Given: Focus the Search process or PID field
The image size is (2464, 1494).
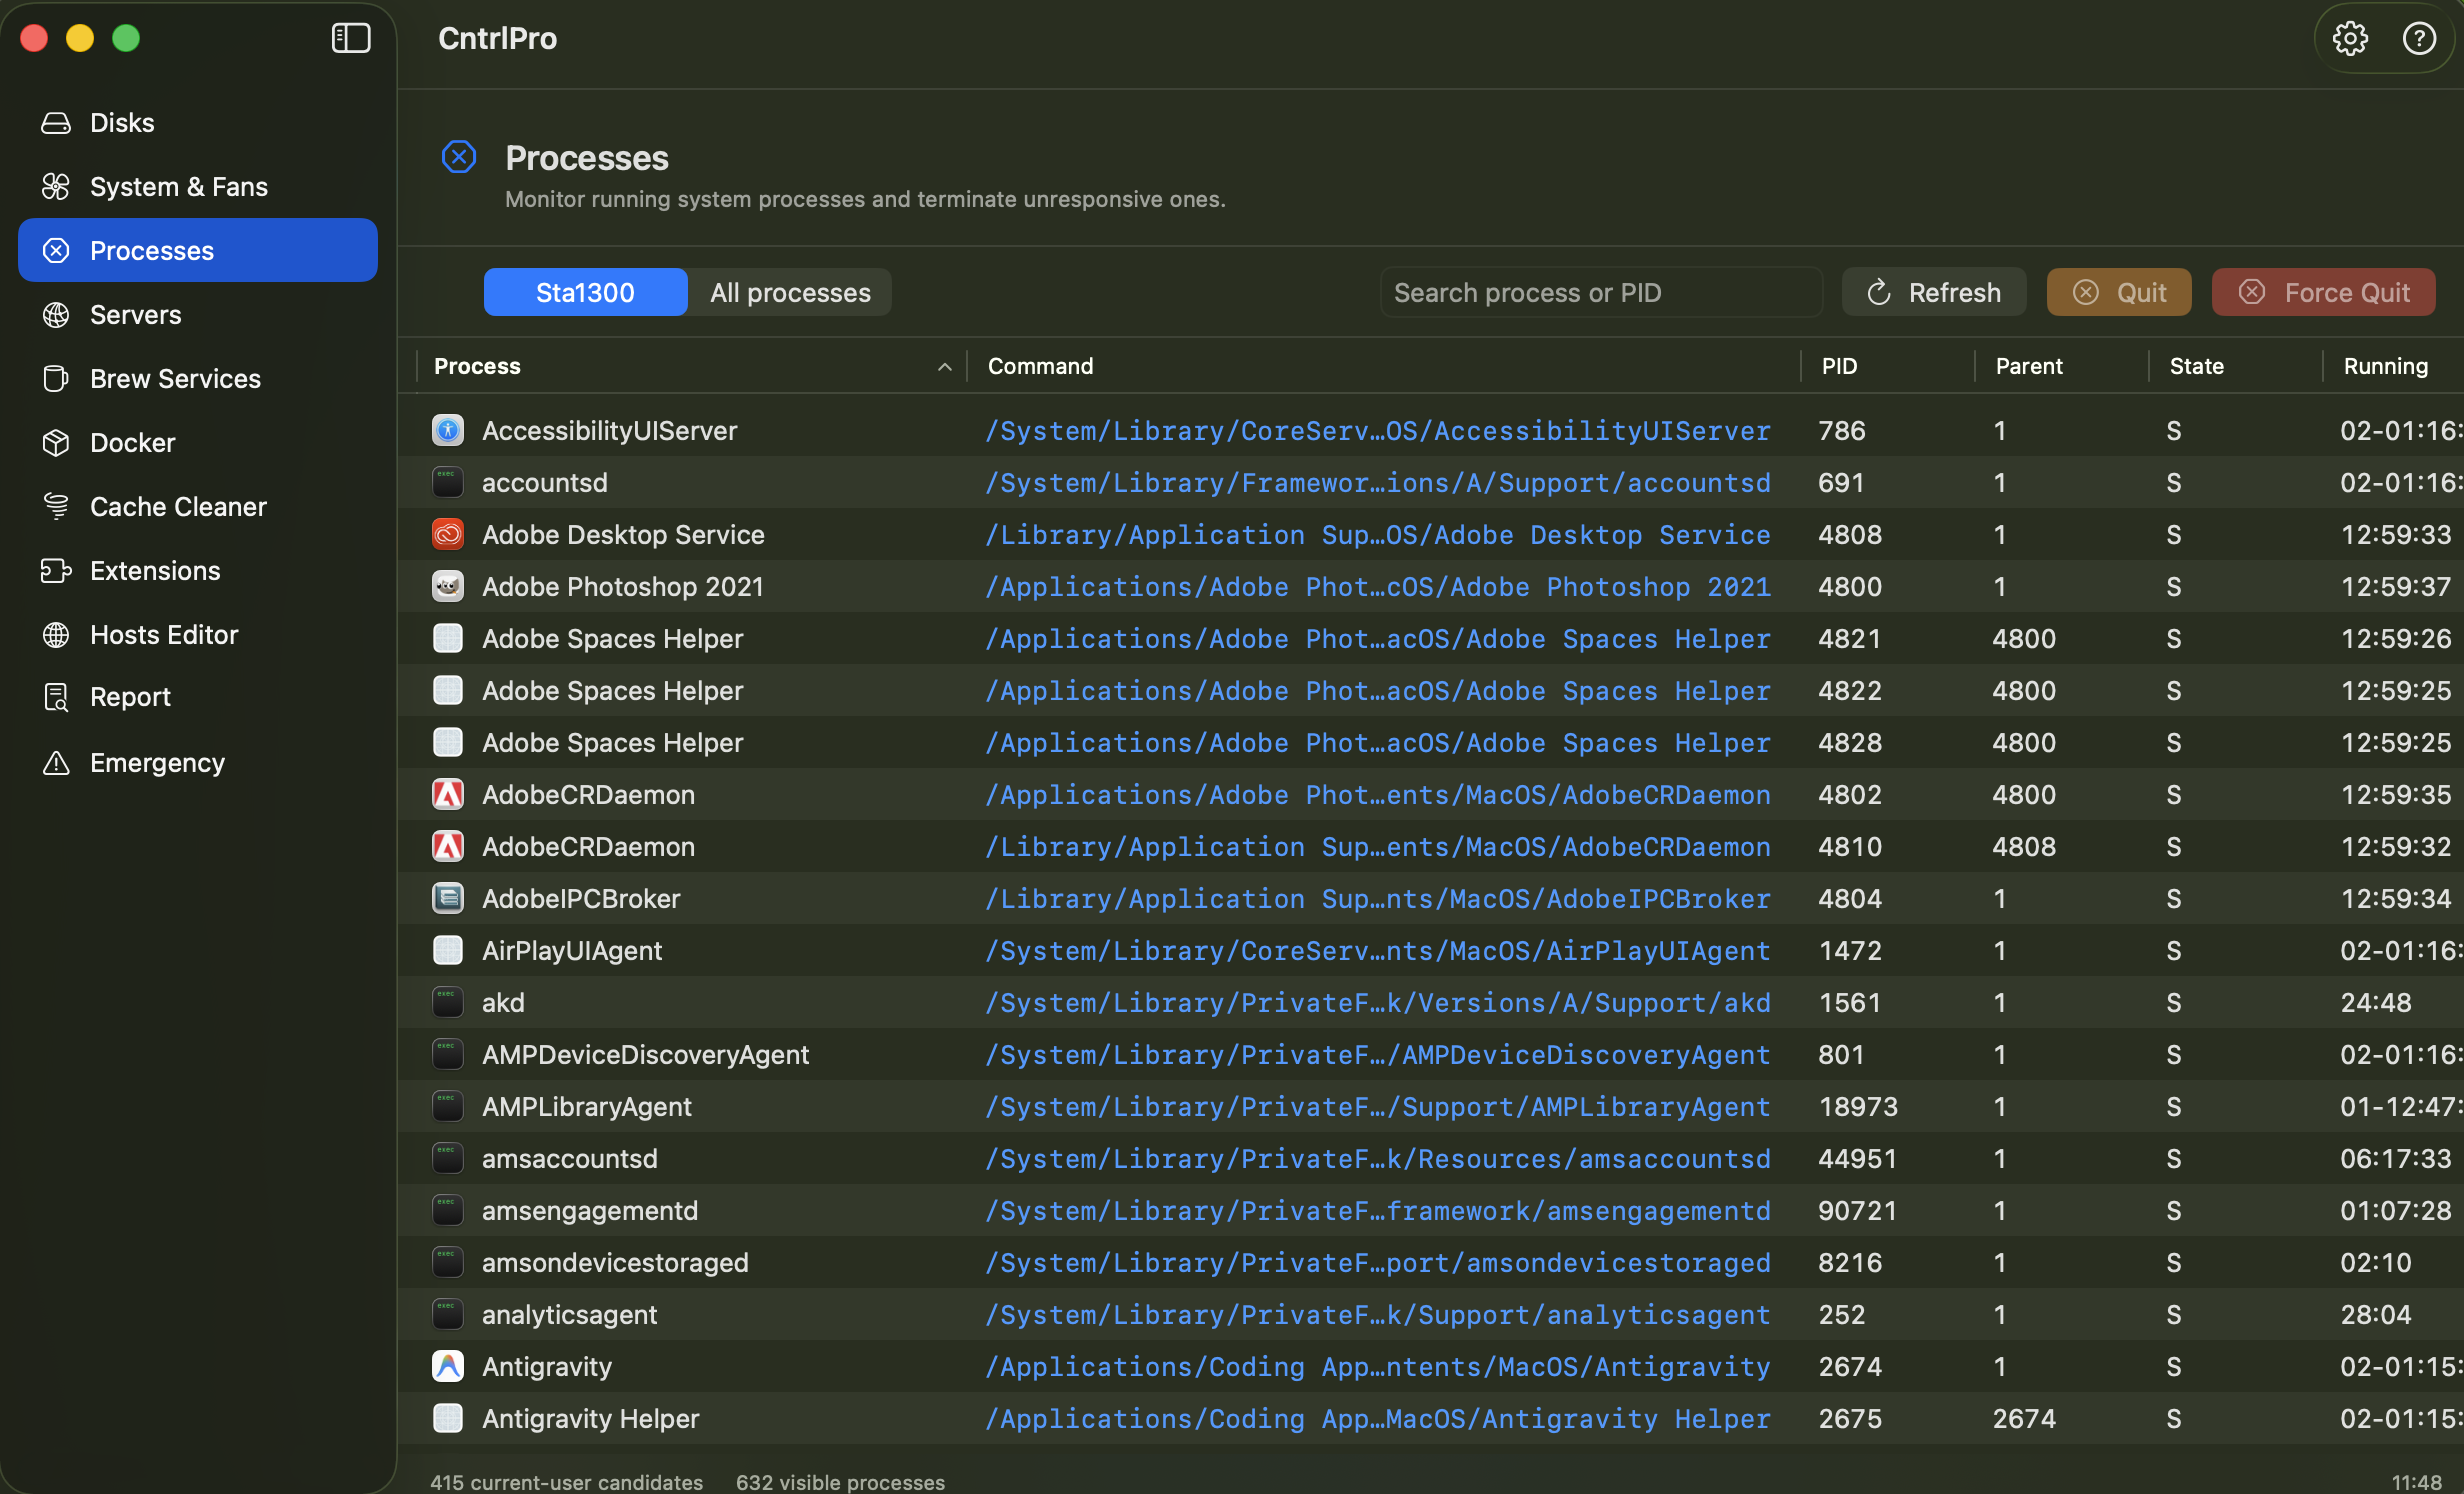Looking at the screenshot, I should click(x=1602, y=292).
